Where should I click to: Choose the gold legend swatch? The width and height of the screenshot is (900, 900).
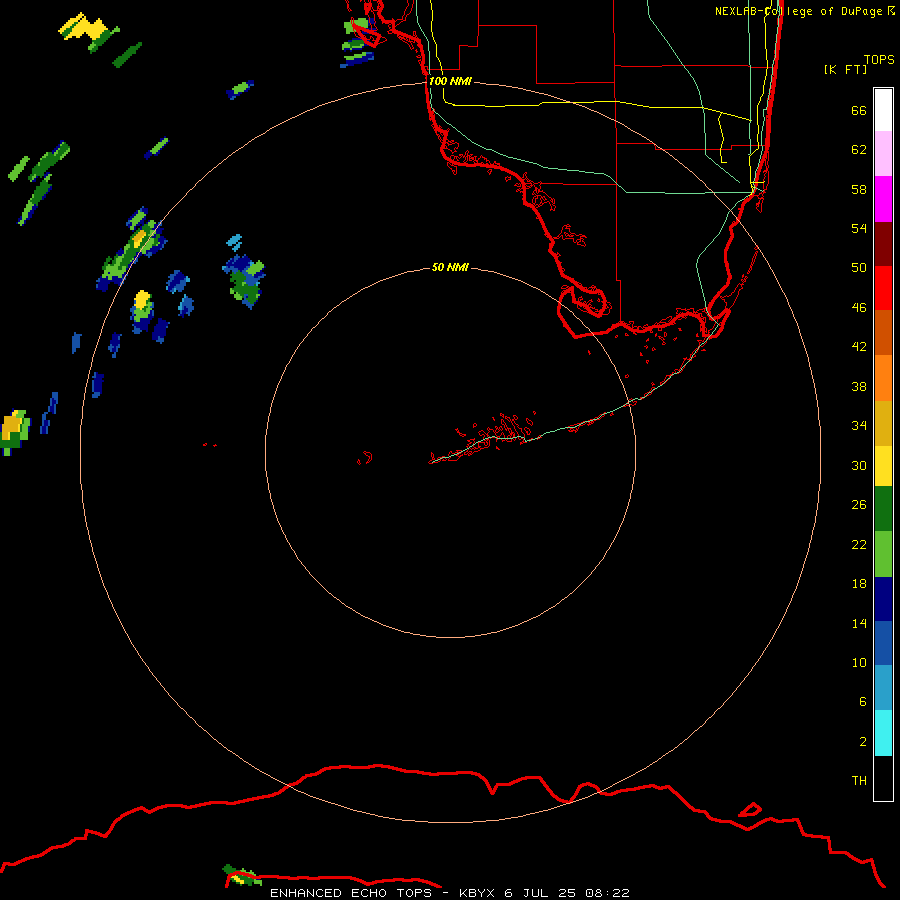click(883, 423)
